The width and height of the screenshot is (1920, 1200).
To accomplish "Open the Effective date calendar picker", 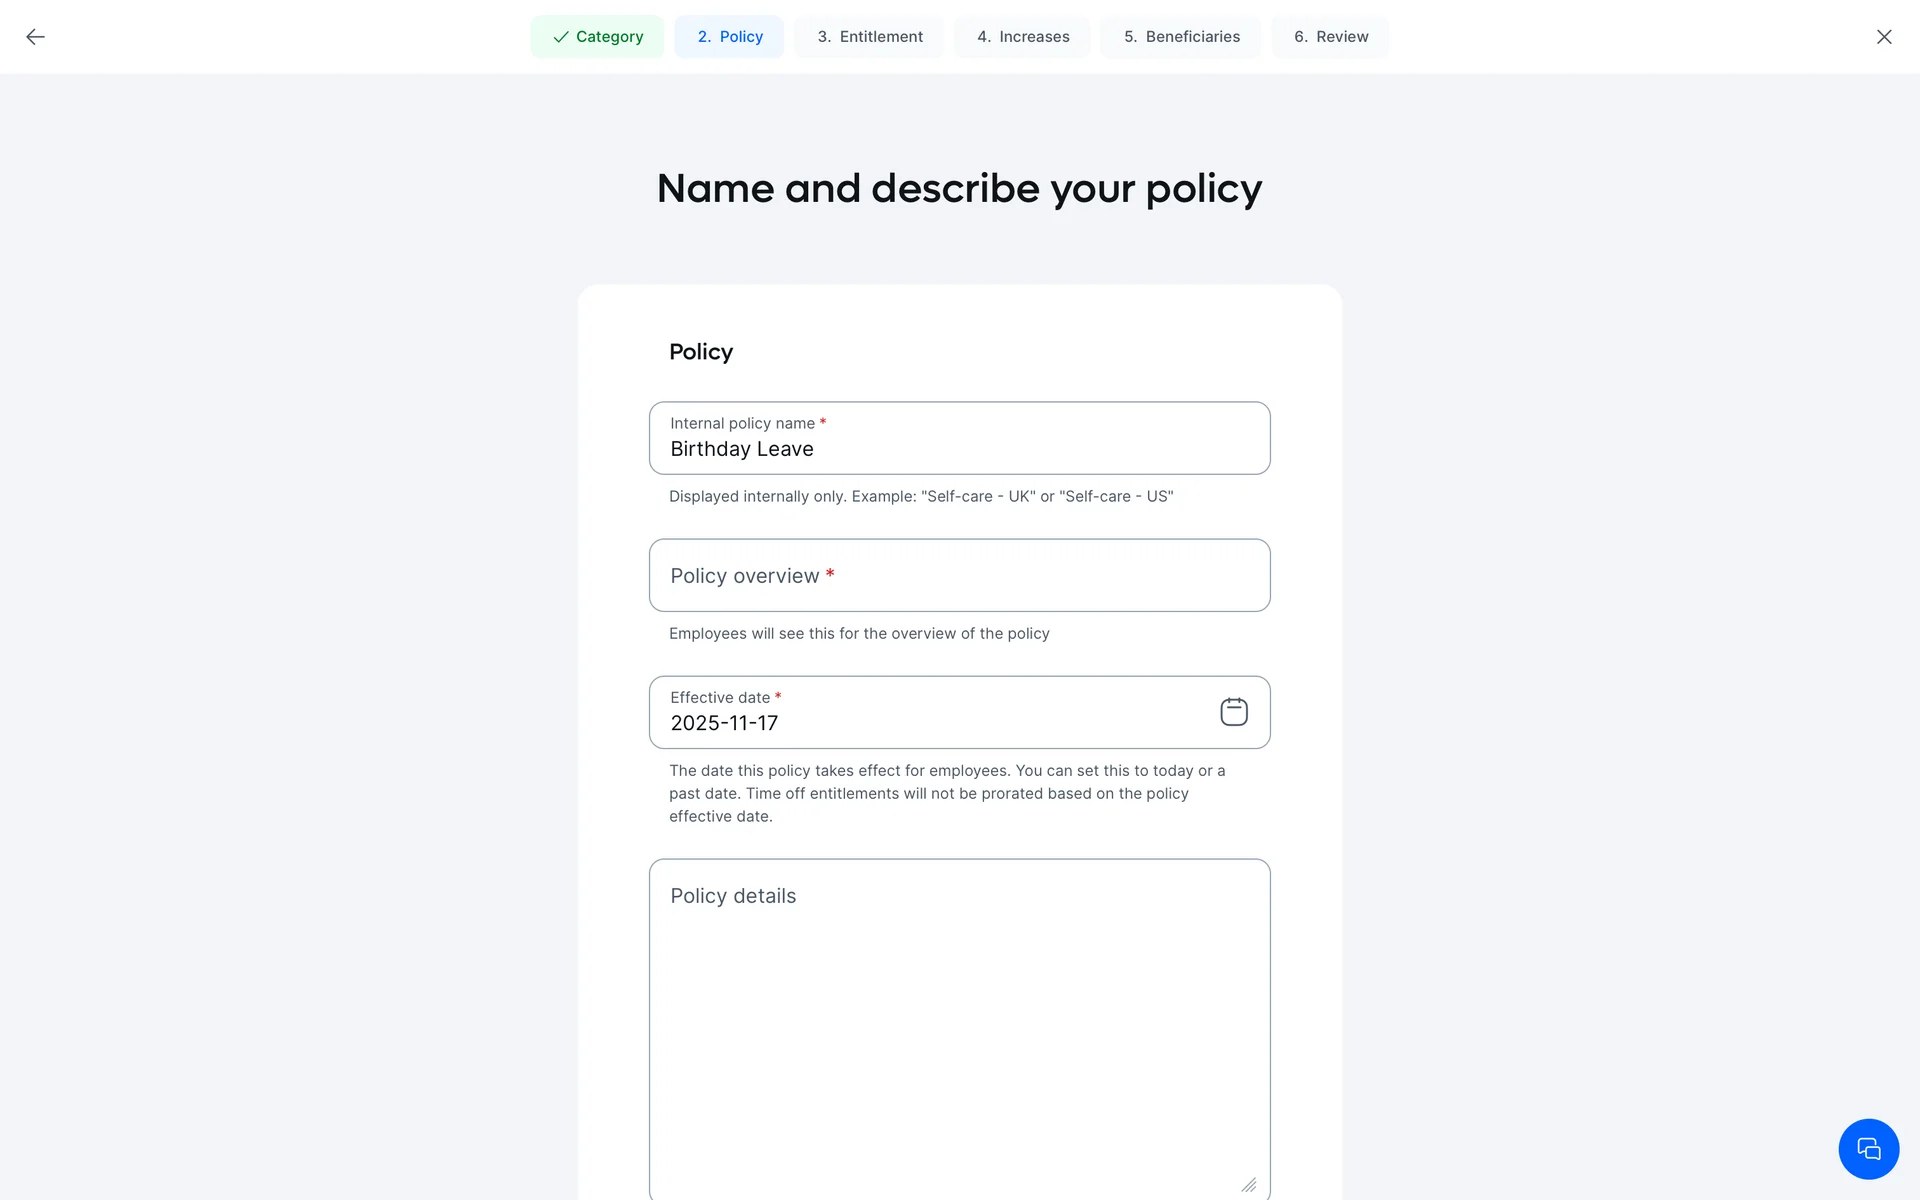I will 1233,712.
